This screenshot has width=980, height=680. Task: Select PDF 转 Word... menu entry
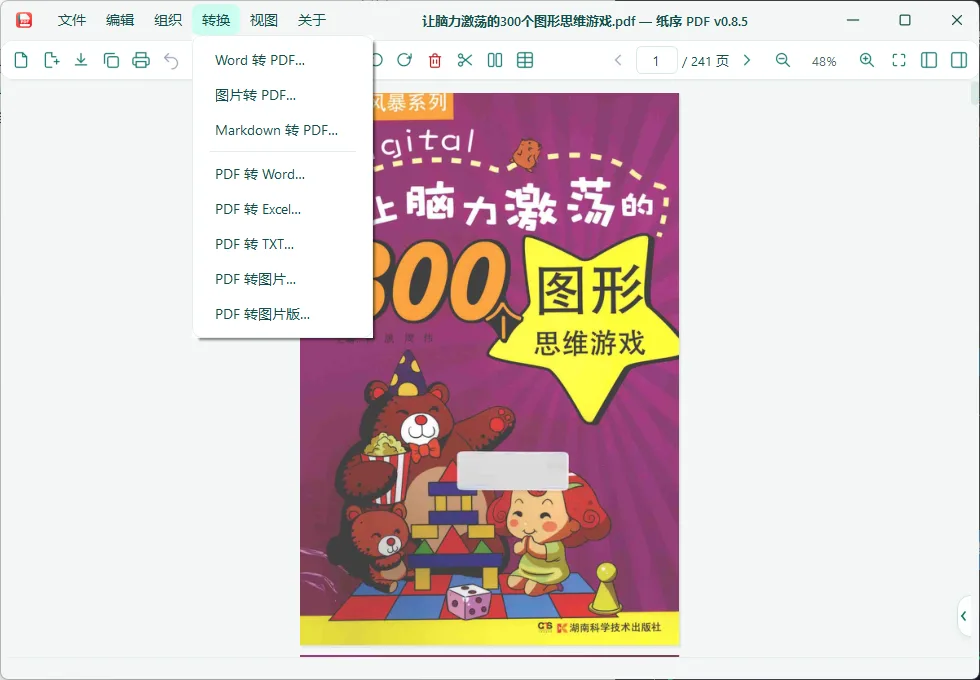(283, 174)
